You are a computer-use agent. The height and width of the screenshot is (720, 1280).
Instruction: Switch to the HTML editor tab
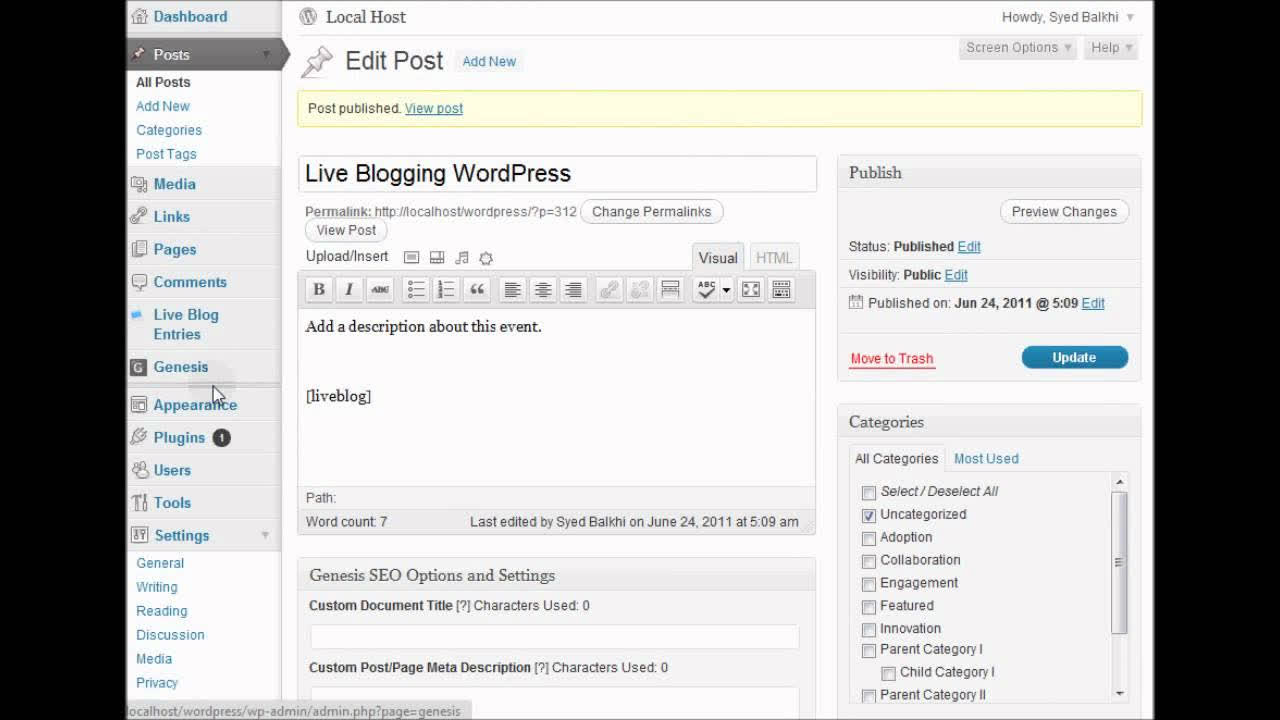[x=774, y=258]
